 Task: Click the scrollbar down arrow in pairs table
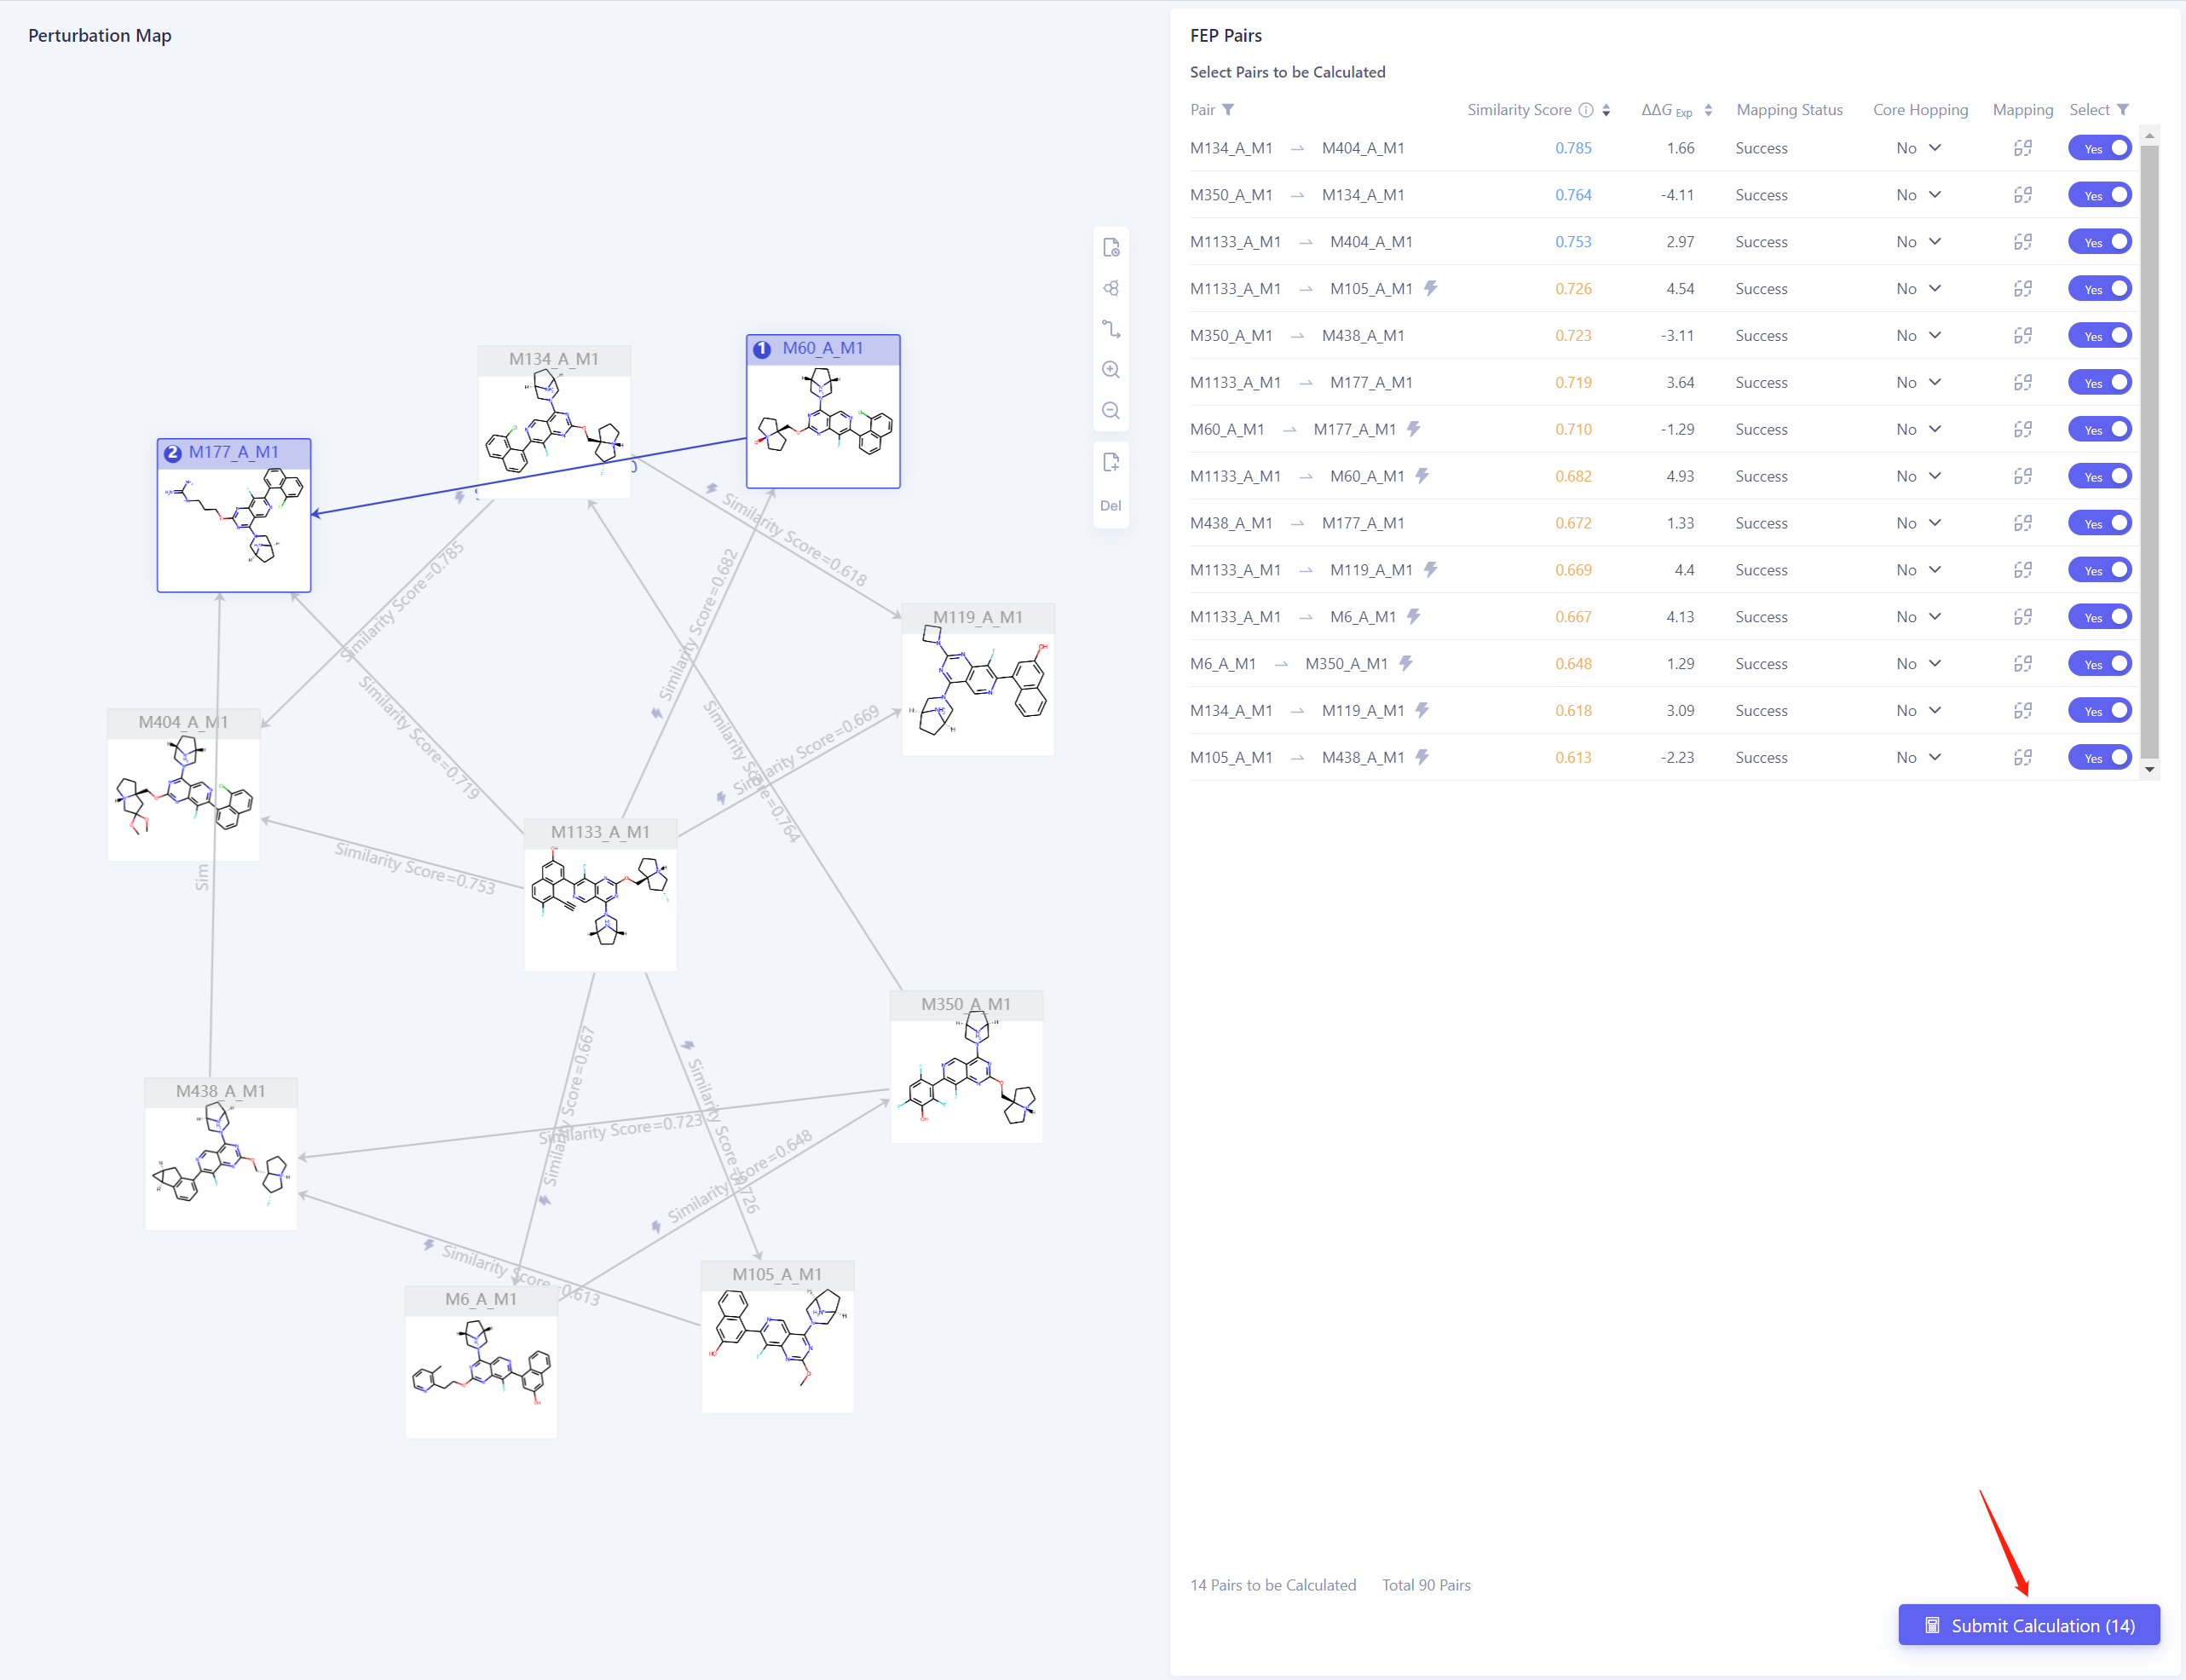coord(2149,770)
